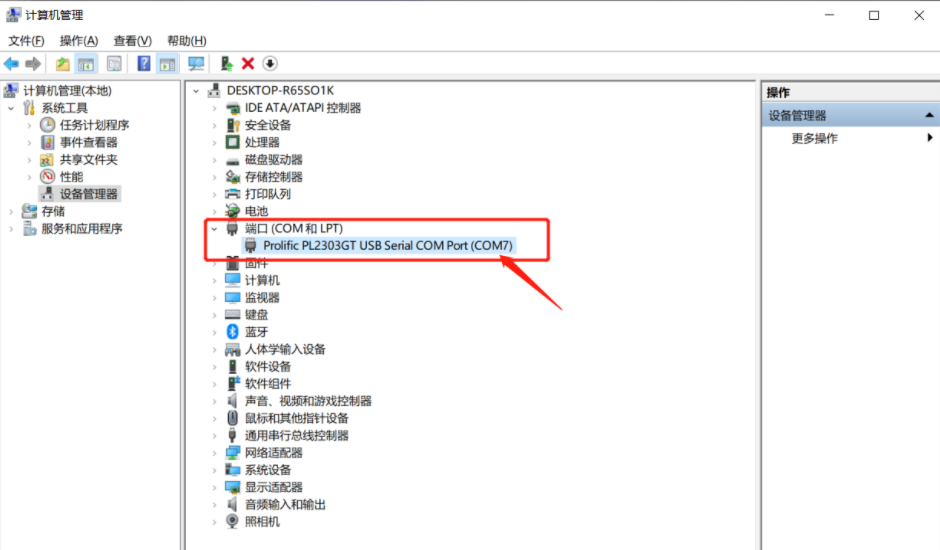Image resolution: width=940 pixels, height=550 pixels.
Task: Click the camera category icon
Action: 233,521
